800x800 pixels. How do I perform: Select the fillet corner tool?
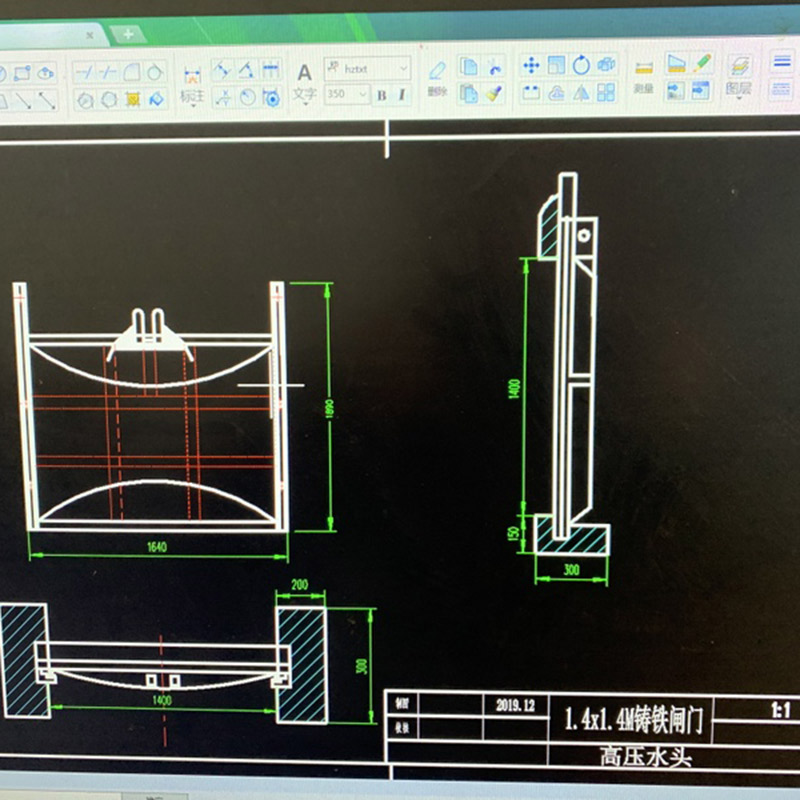(x=132, y=72)
